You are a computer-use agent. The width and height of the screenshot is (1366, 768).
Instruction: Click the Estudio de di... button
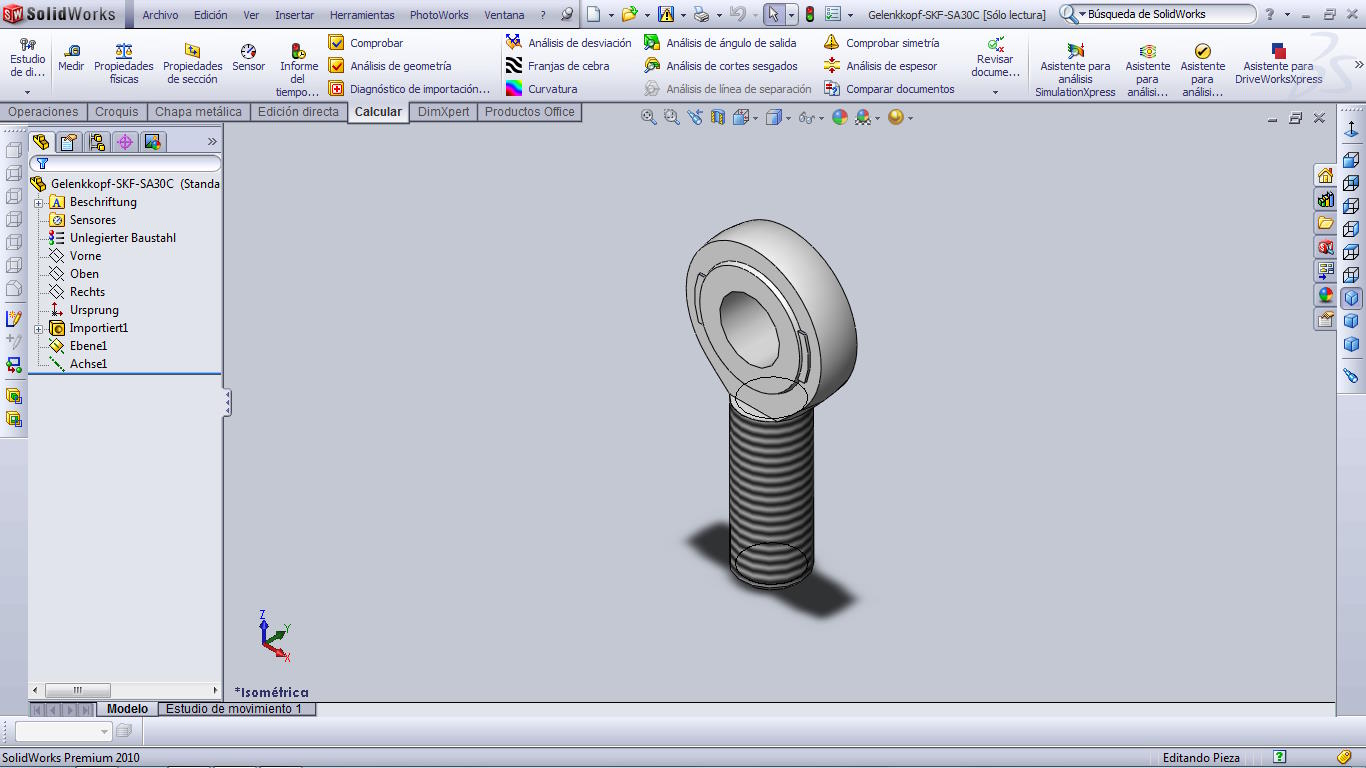pos(27,58)
